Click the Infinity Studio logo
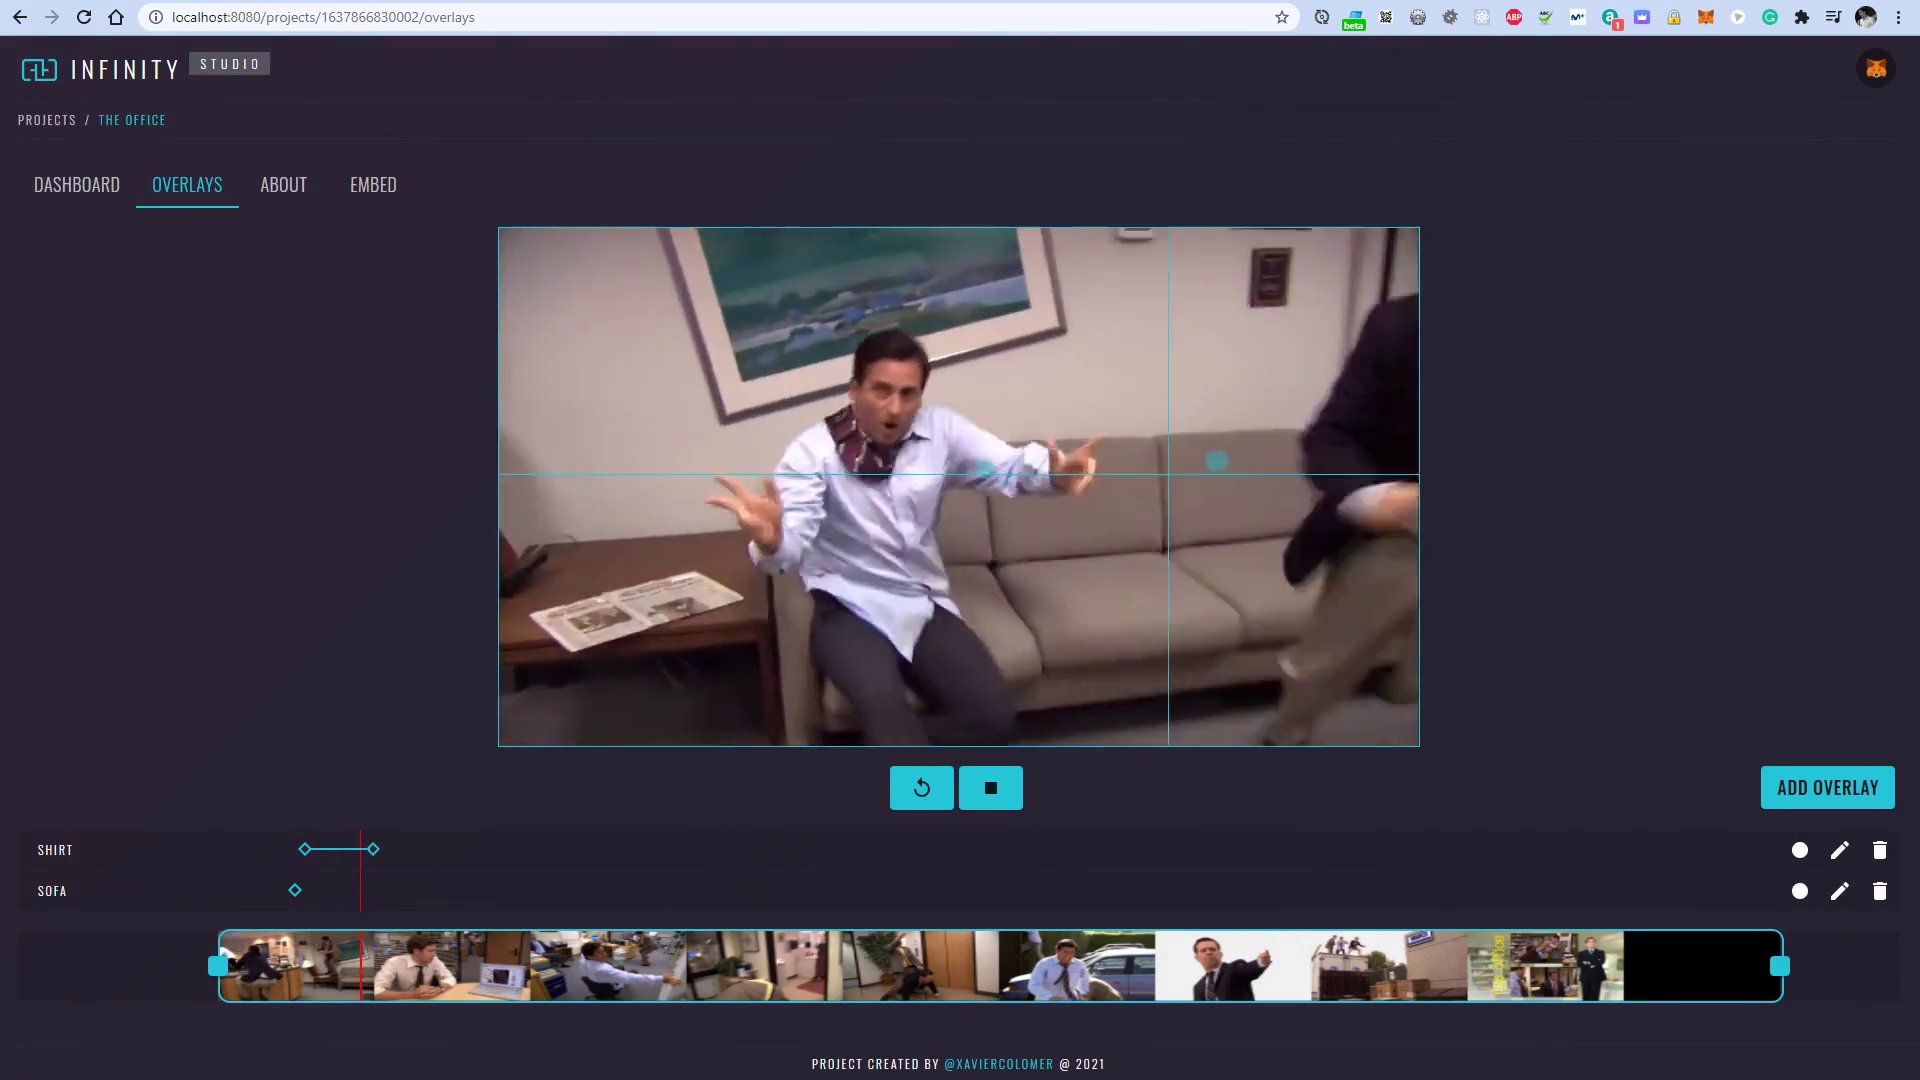Image resolution: width=1920 pixels, height=1080 pixels. pyautogui.click(x=100, y=69)
